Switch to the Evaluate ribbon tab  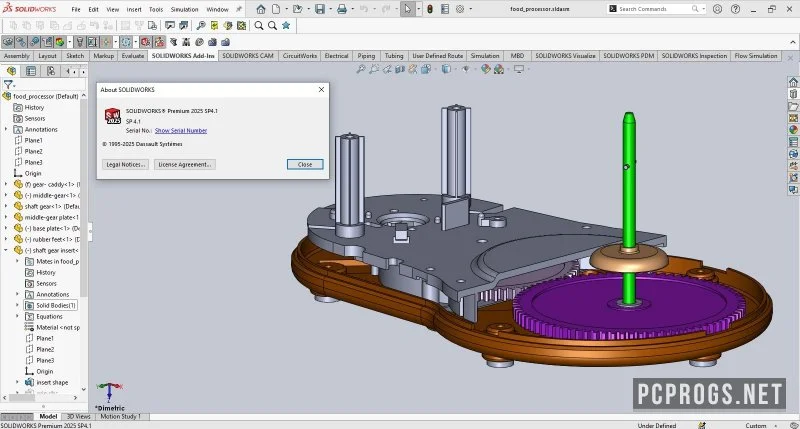point(133,56)
